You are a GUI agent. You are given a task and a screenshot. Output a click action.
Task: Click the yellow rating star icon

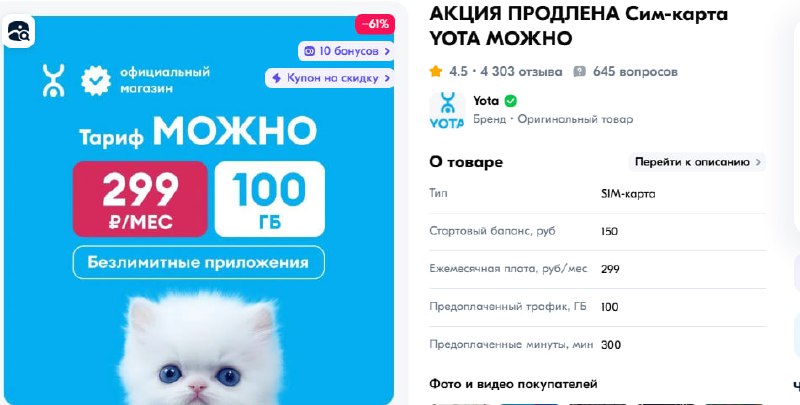(436, 71)
